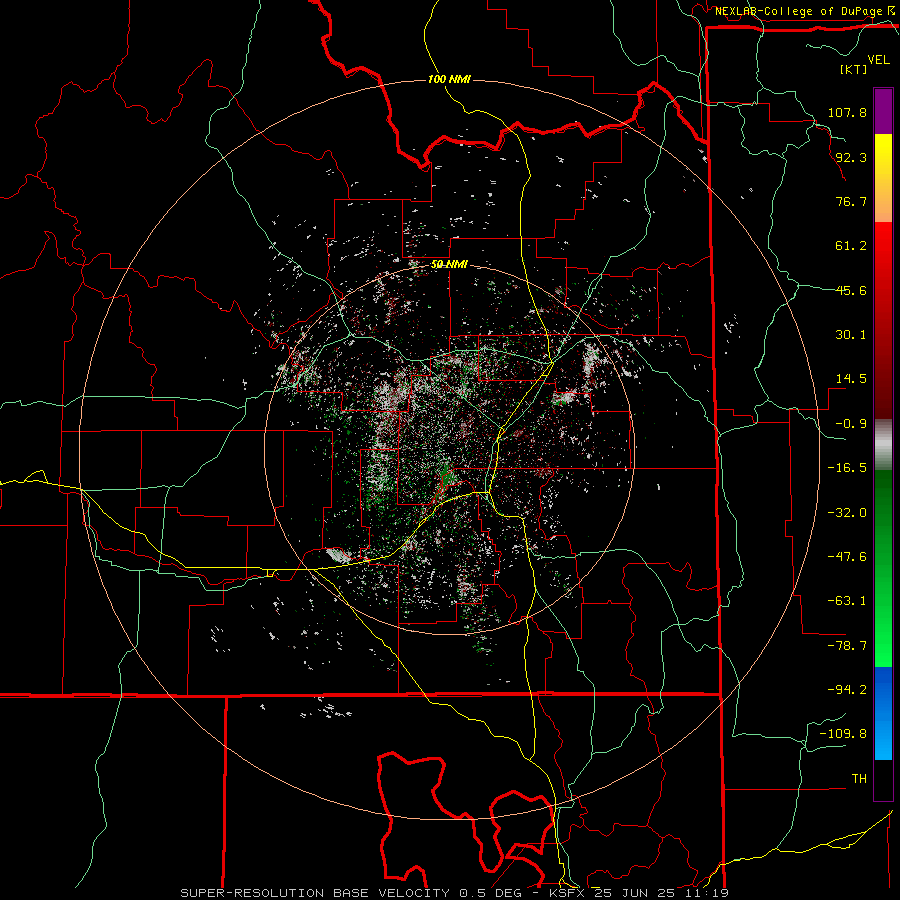Viewport: 900px width, 900px height.
Task: Select the -16.5 legend value
Action: 847,468
